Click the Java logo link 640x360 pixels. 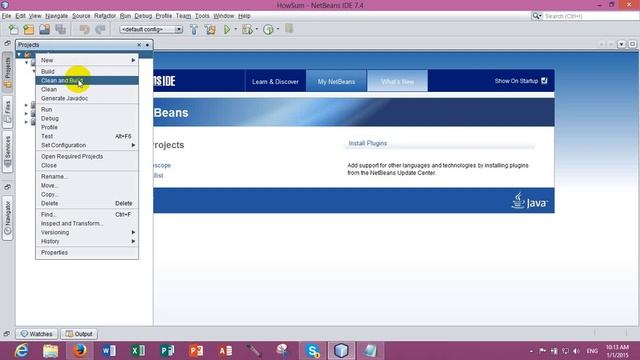pos(529,200)
